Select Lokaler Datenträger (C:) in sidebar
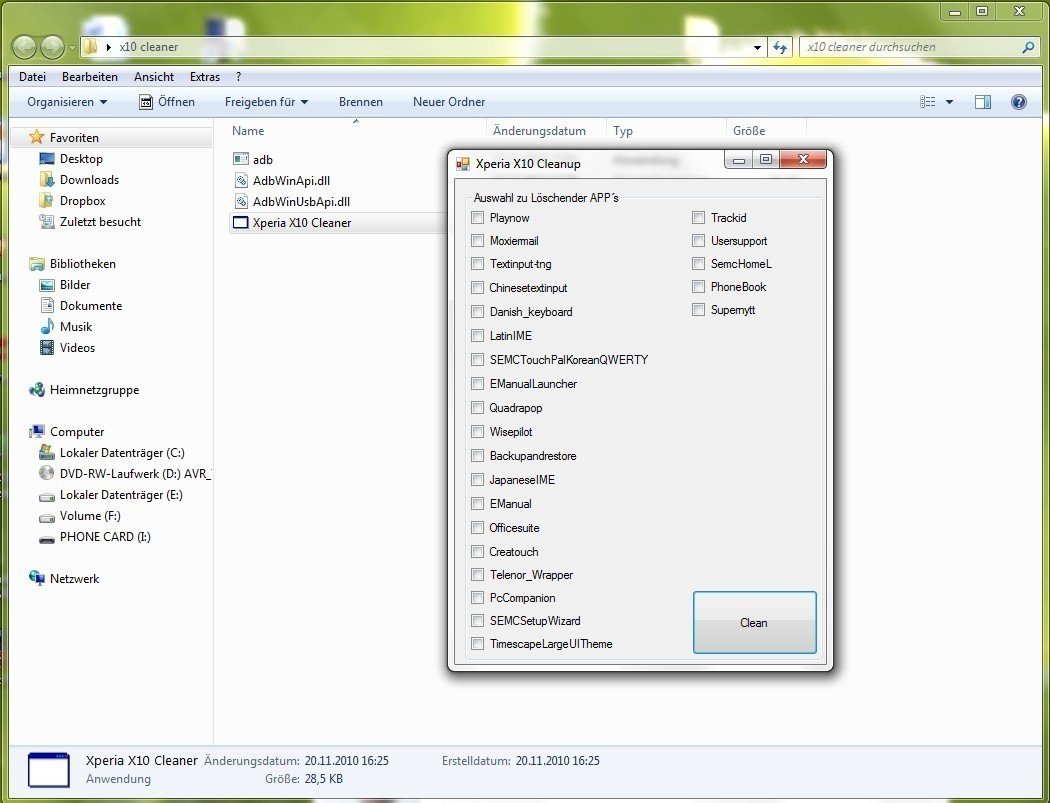The height and width of the screenshot is (803, 1050). pos(122,453)
